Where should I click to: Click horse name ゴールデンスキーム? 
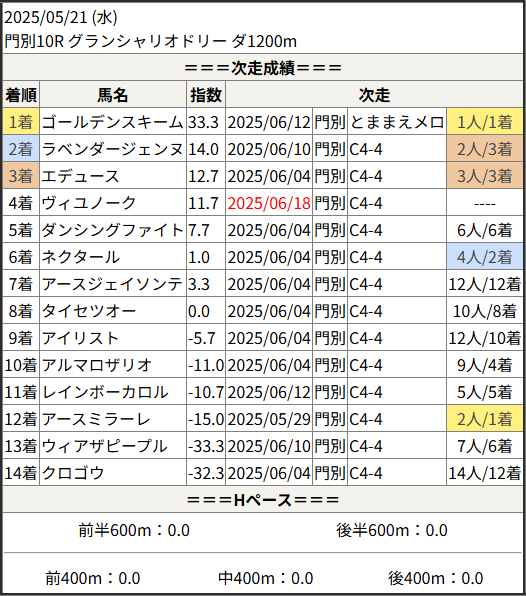tap(113, 122)
